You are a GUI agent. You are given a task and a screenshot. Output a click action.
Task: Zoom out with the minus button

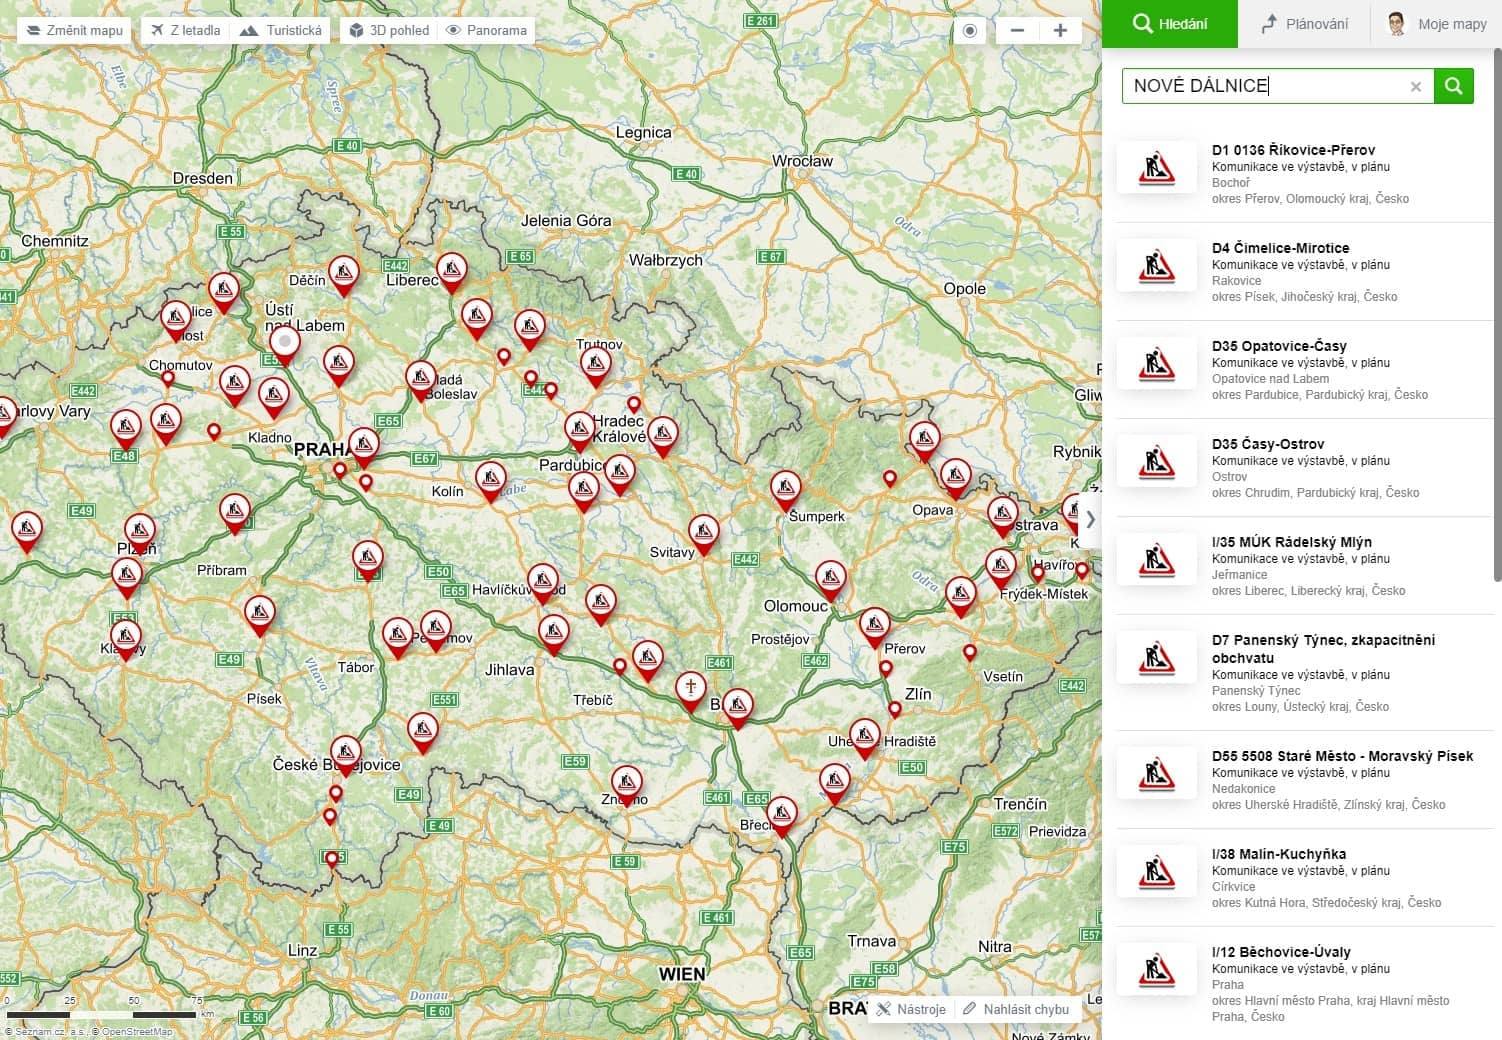pos(1017,30)
